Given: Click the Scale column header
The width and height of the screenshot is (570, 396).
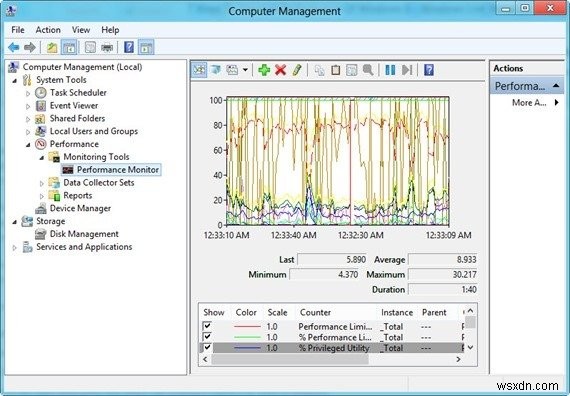Looking at the screenshot, I should (x=277, y=312).
